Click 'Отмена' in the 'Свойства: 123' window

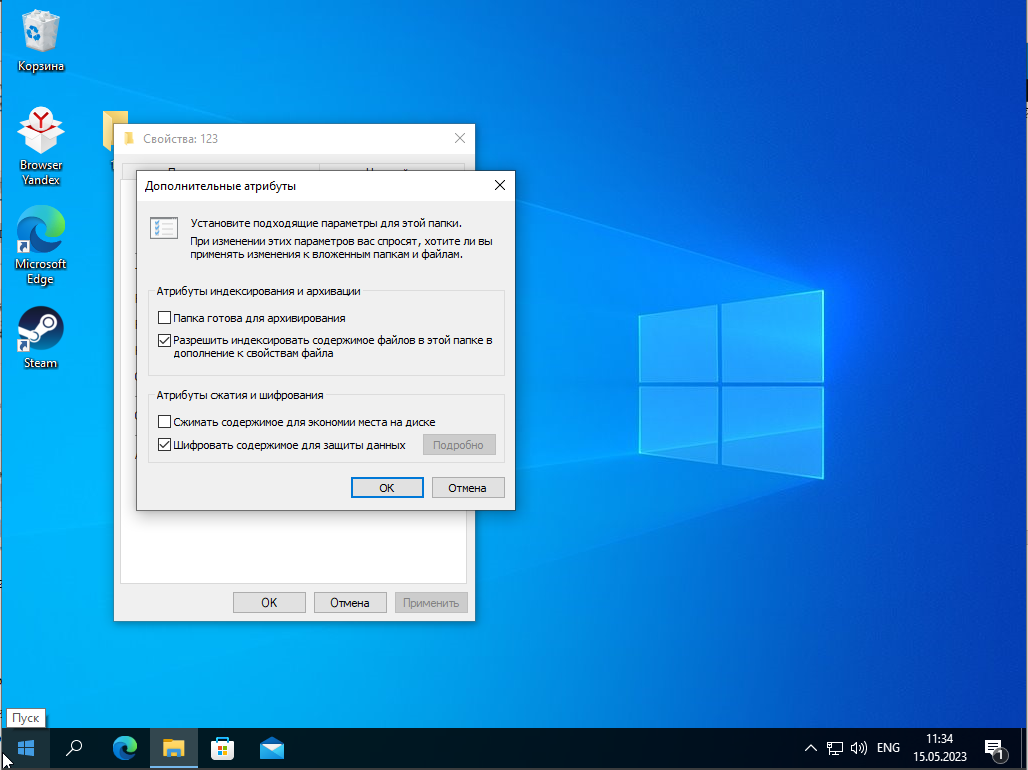[x=350, y=602]
